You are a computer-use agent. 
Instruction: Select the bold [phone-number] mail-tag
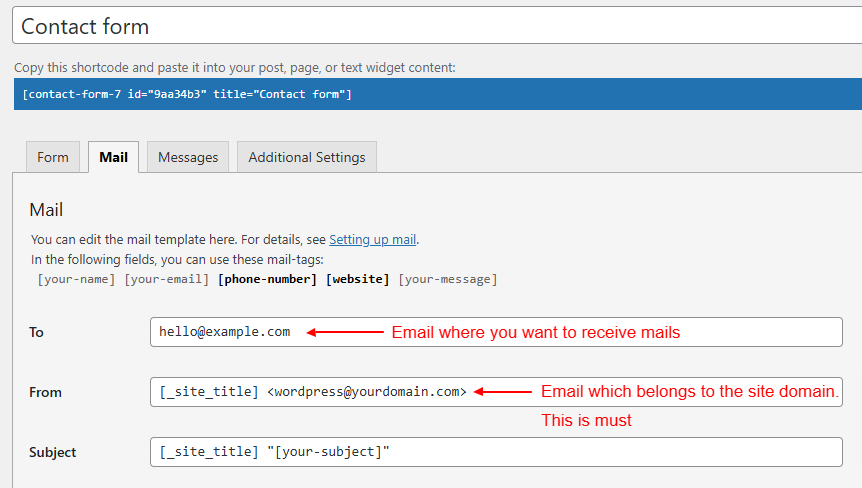coord(267,279)
